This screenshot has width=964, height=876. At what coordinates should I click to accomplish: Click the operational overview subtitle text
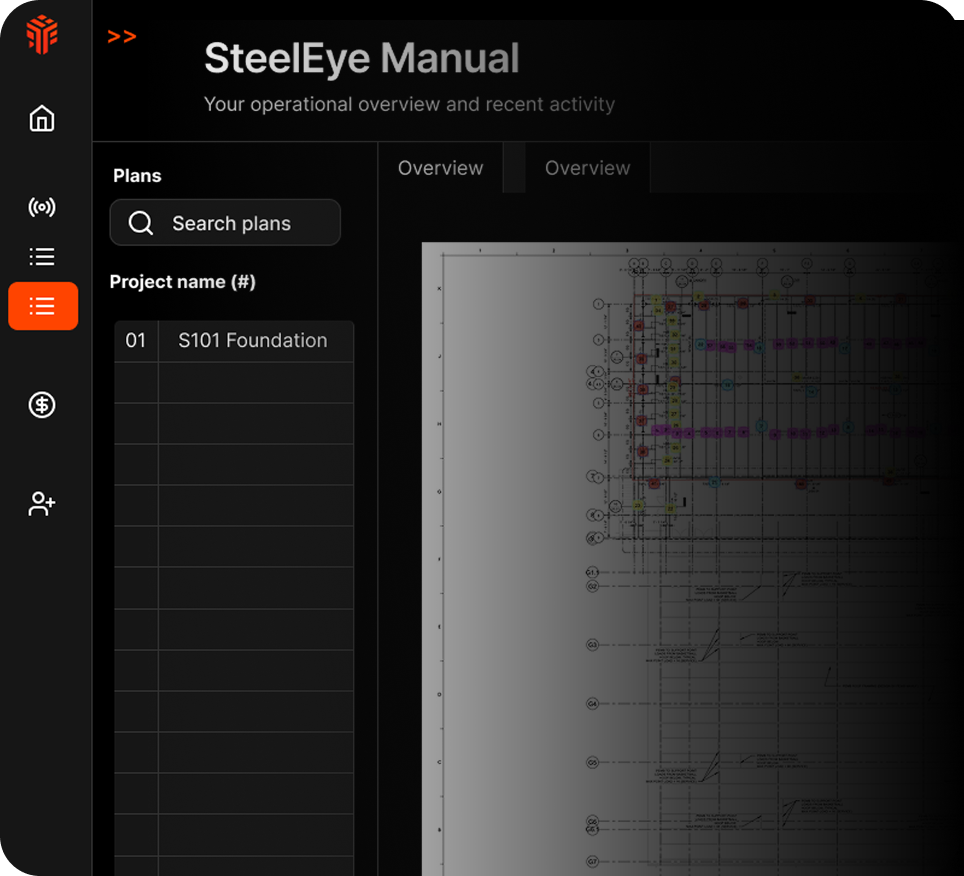click(x=409, y=104)
